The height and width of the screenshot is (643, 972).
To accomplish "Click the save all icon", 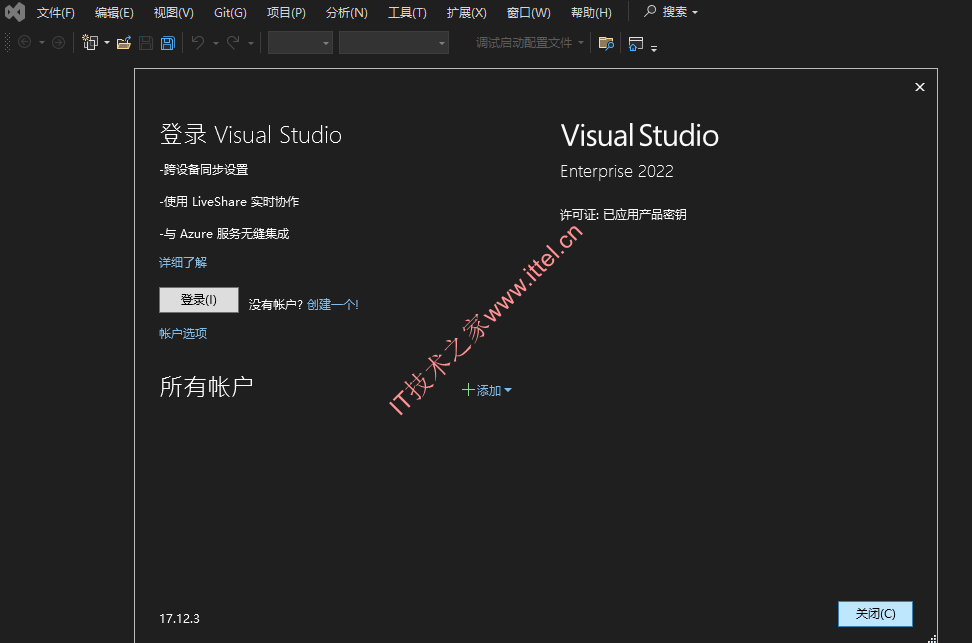I will pyautogui.click(x=168, y=42).
